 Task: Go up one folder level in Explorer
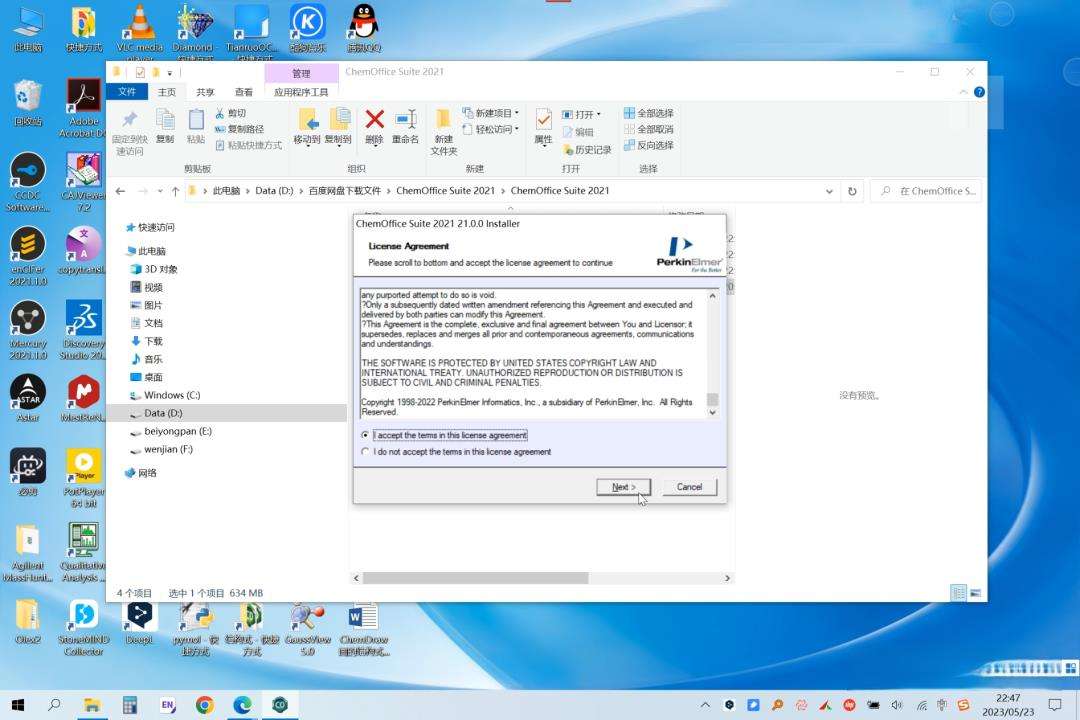pyautogui.click(x=175, y=191)
